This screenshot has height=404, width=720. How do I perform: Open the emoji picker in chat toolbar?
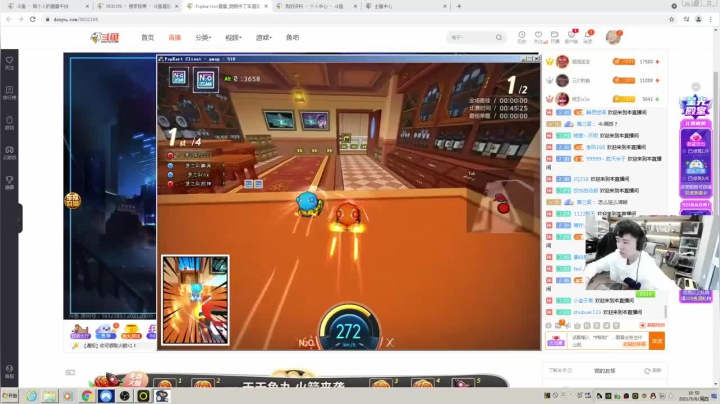[x=548, y=325]
